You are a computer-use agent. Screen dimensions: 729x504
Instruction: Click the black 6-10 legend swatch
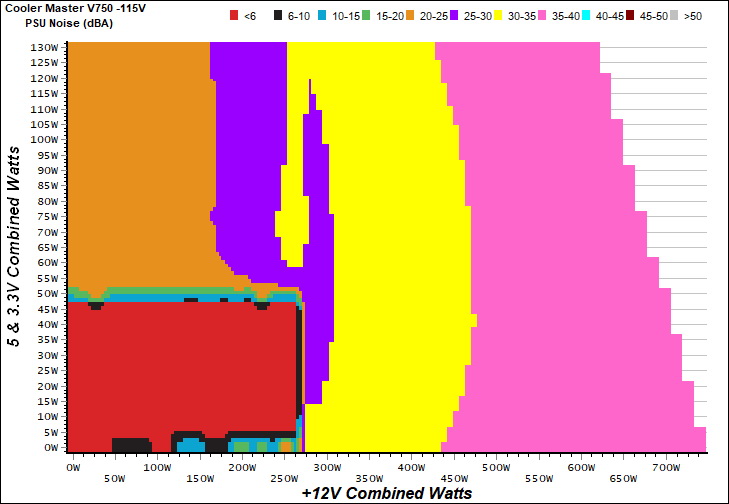277,16
